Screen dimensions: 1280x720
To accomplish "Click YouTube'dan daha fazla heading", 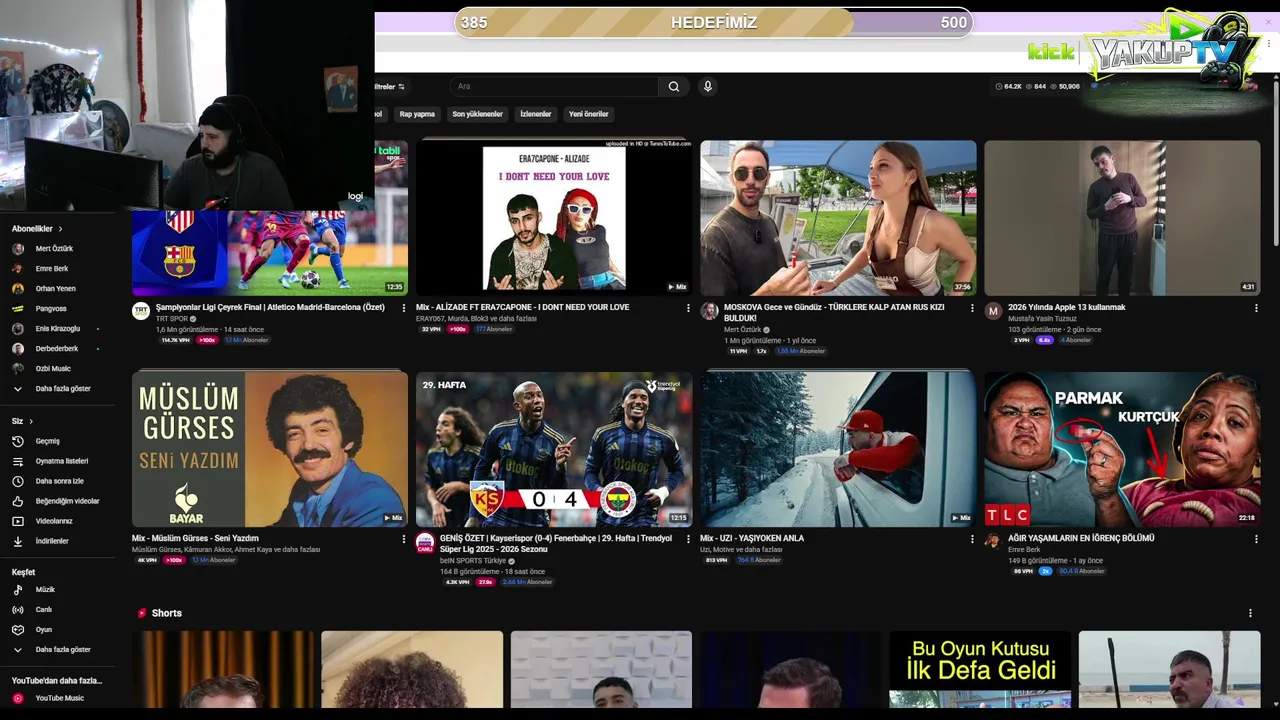I will click(x=57, y=681).
